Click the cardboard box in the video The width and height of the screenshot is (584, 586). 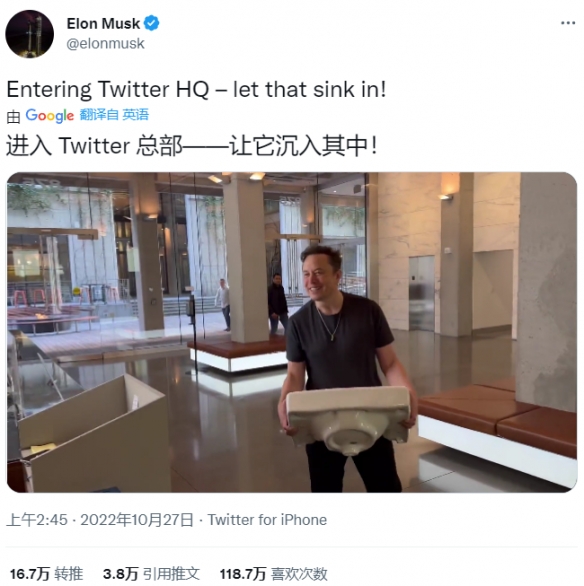(x=93, y=434)
